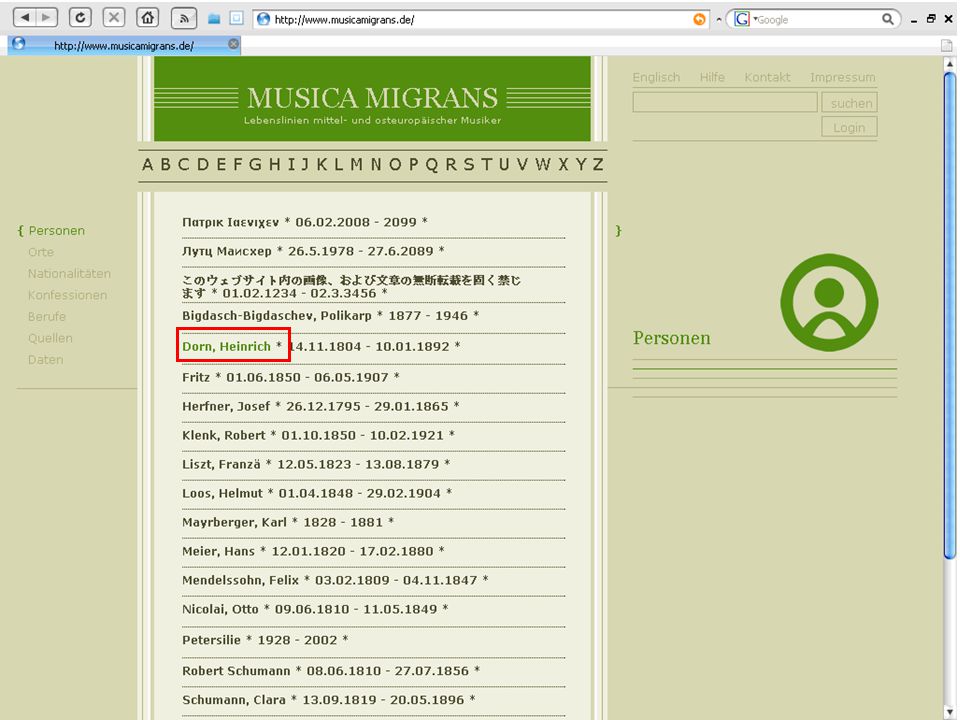Click the Login button

pyautogui.click(x=850, y=127)
